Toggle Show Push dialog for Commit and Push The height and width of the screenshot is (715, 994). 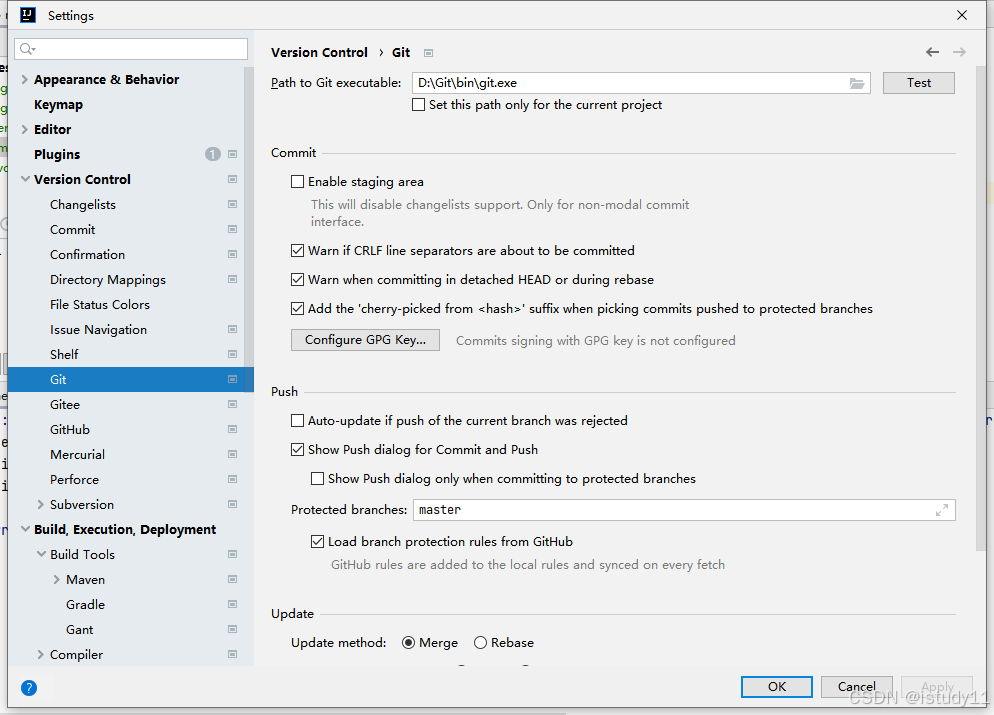pyautogui.click(x=297, y=449)
